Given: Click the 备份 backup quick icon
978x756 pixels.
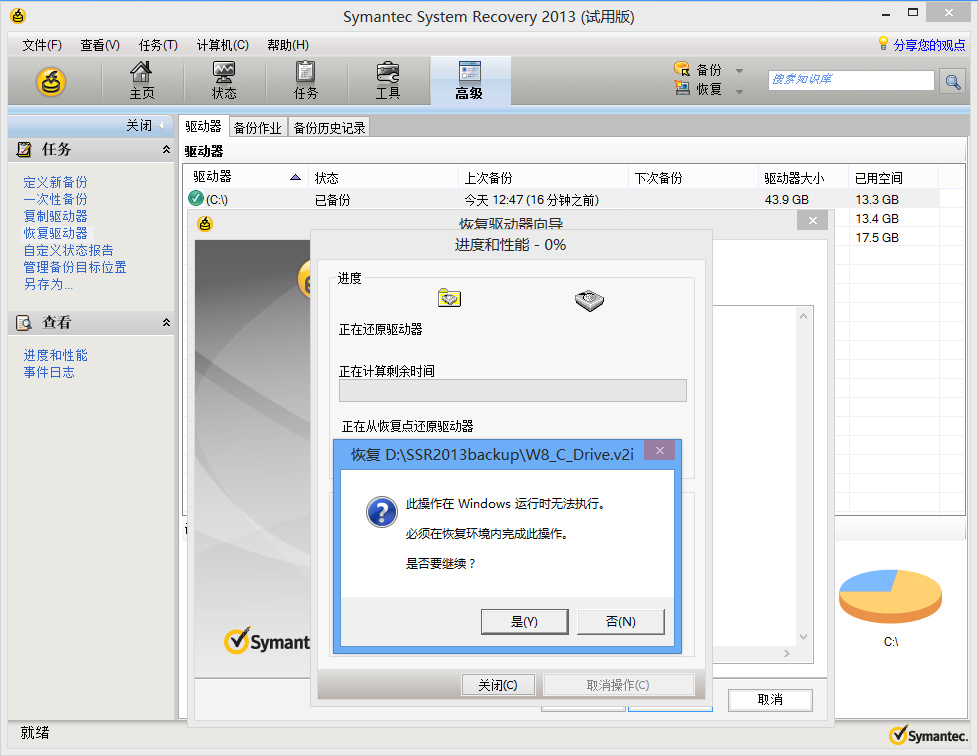Looking at the screenshot, I should click(682, 69).
